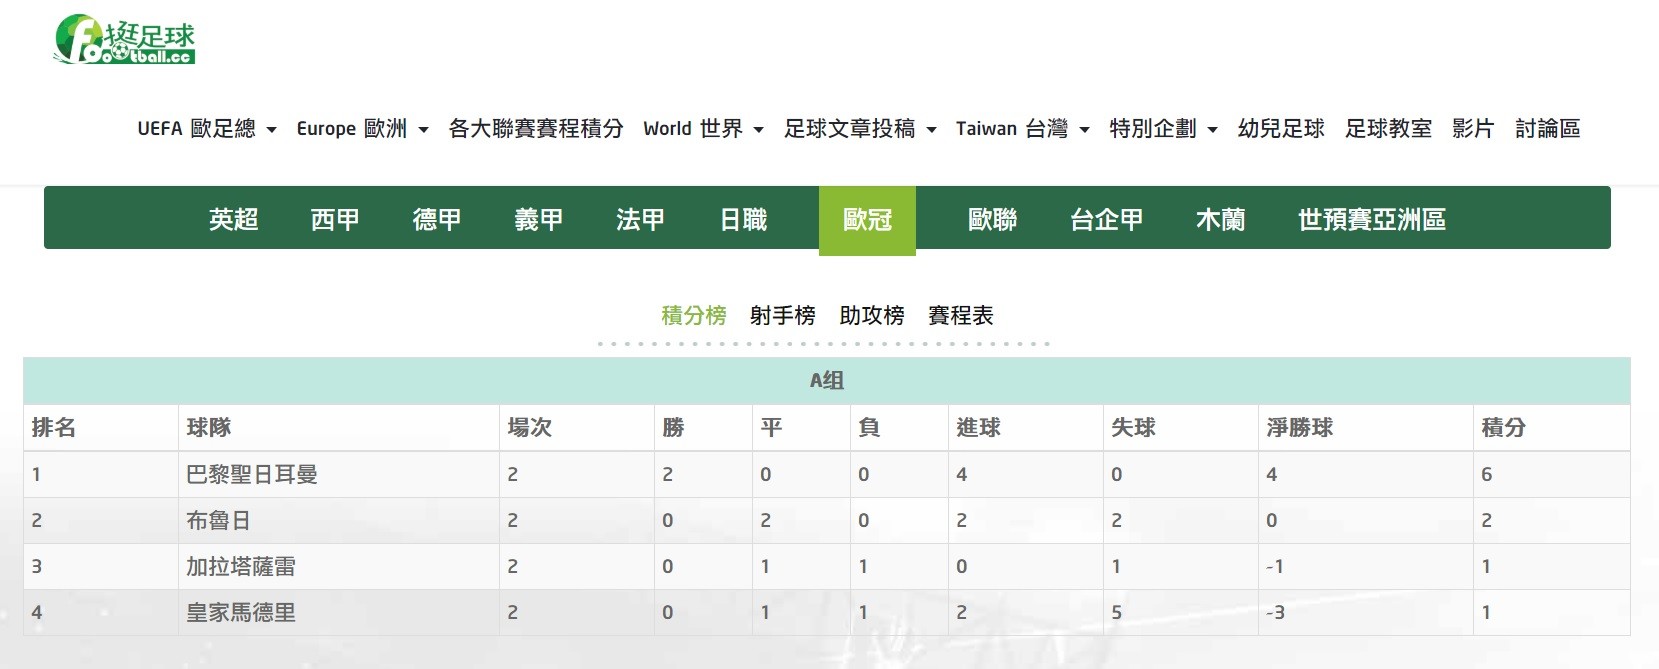Screen dimensions: 1659x669
Task: Expand the World 世界 dropdown menu
Action: [x=704, y=129]
